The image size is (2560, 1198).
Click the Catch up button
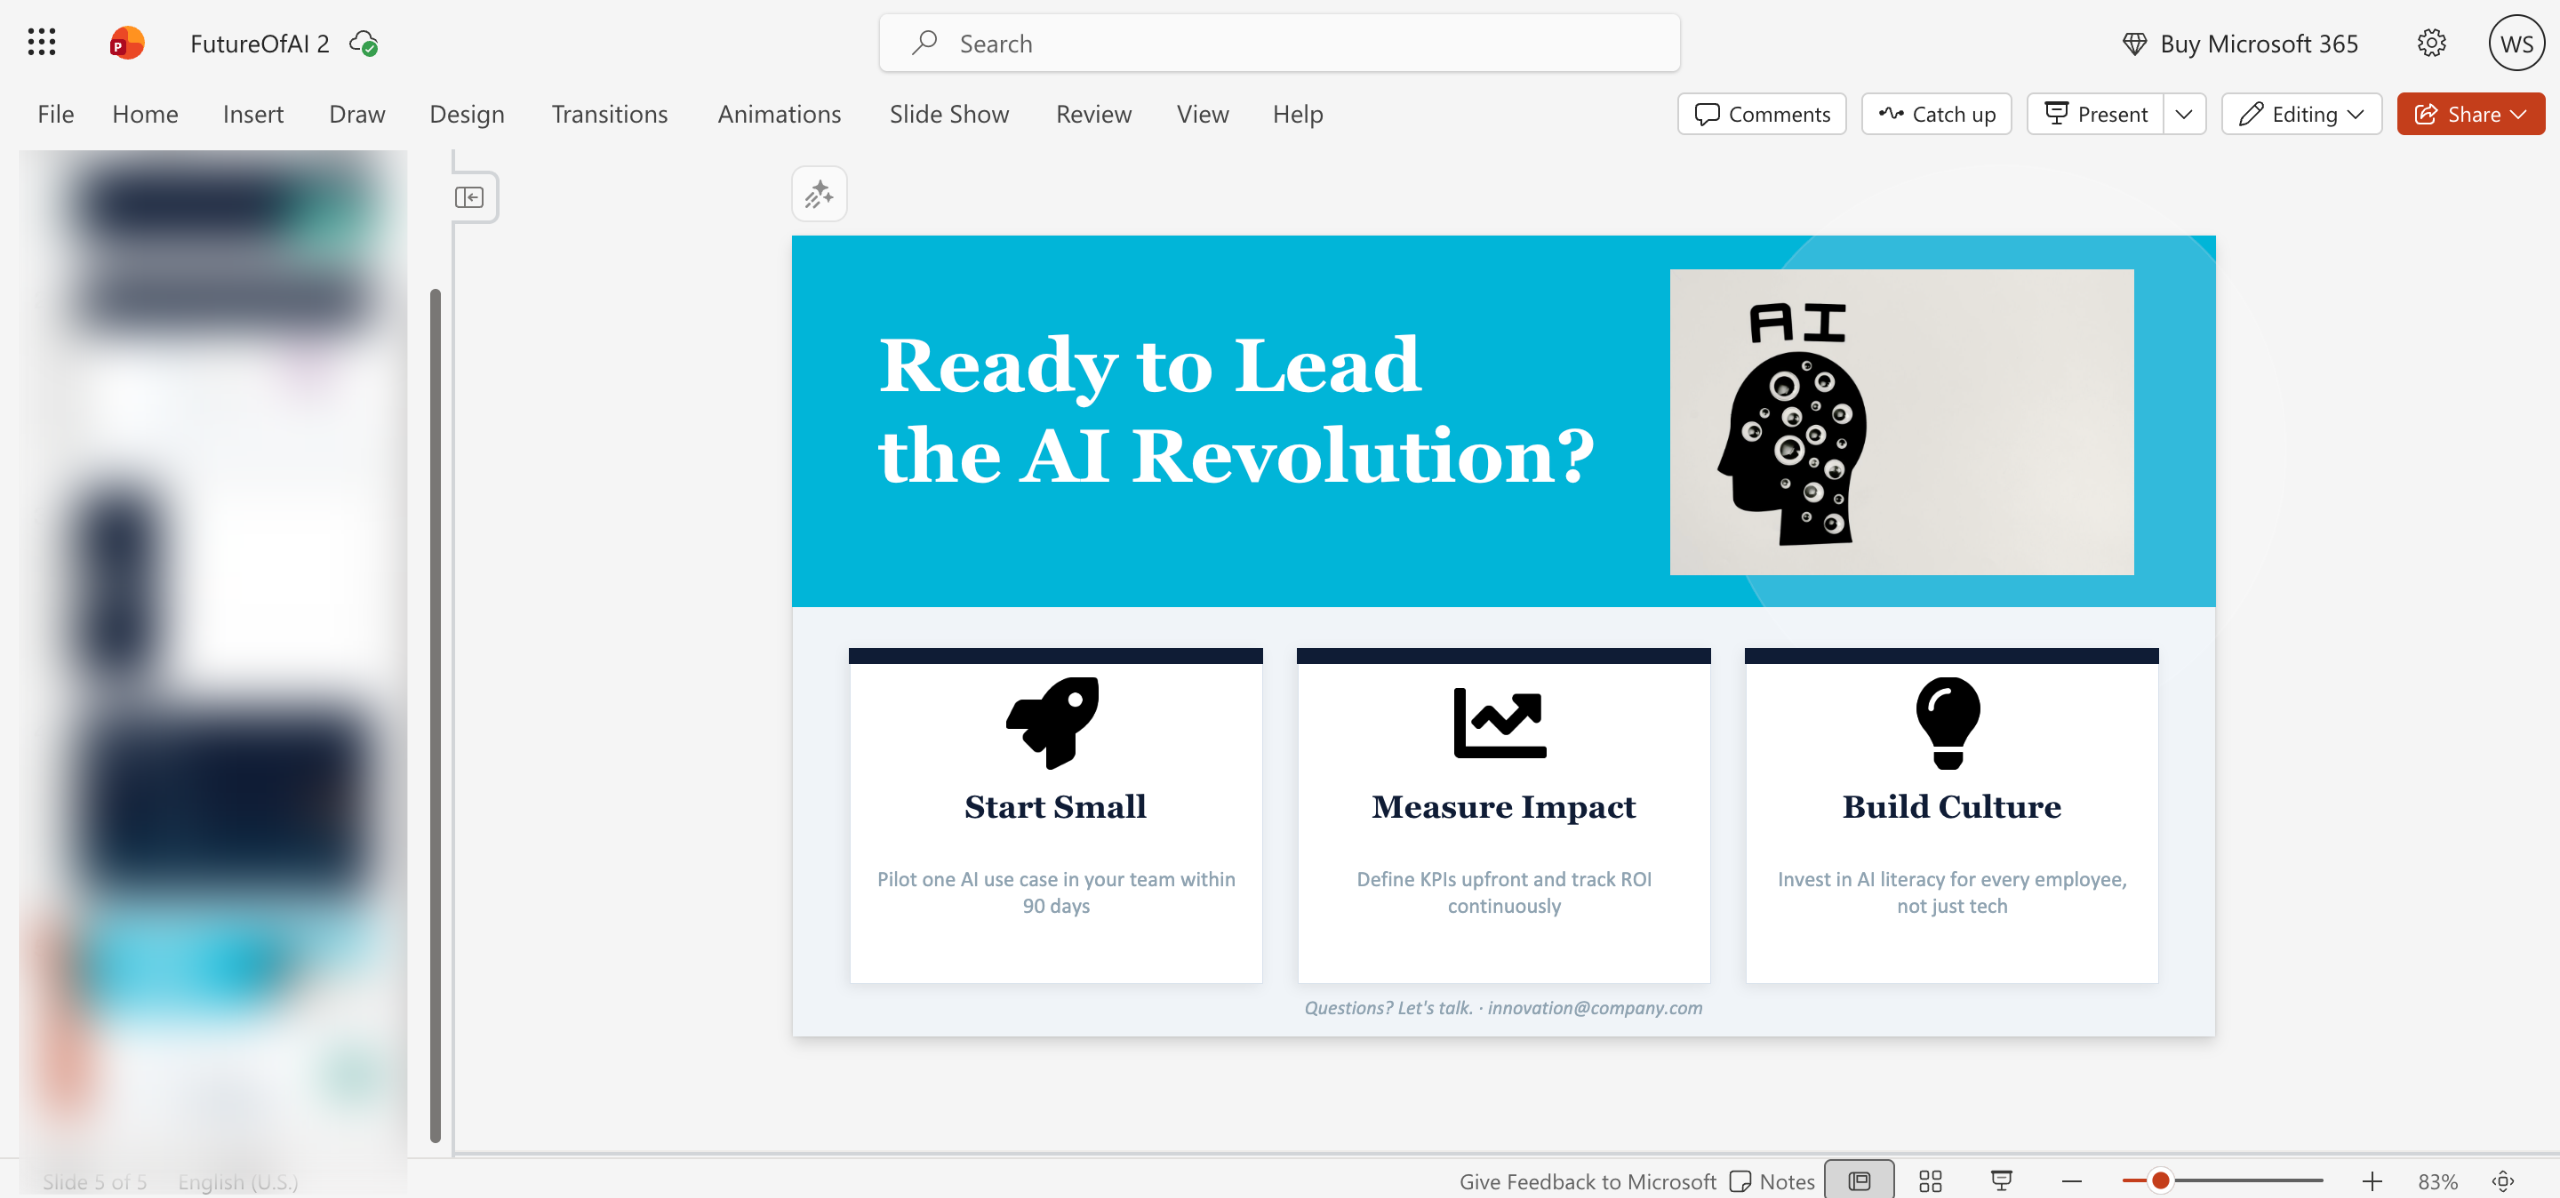tap(1936, 114)
